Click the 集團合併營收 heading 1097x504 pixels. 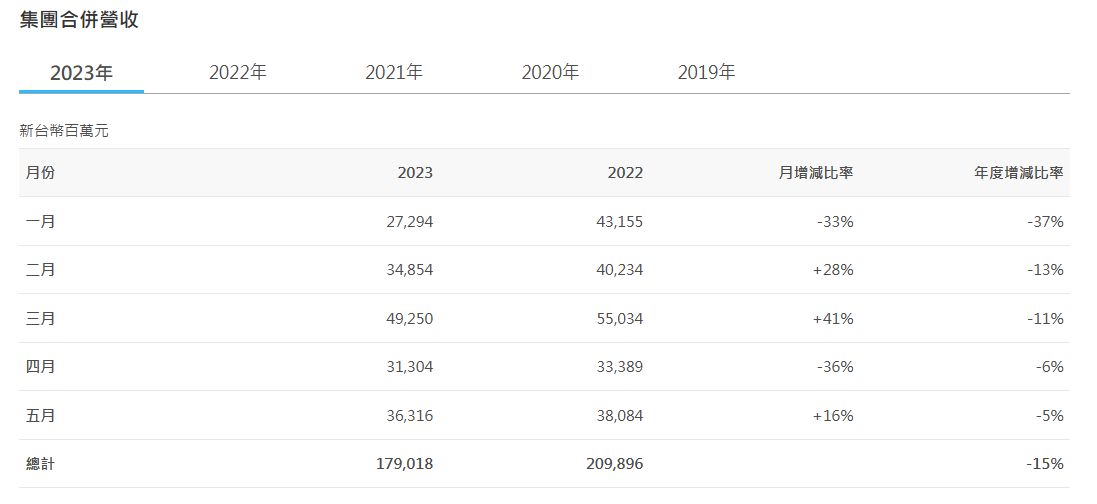tap(79, 20)
